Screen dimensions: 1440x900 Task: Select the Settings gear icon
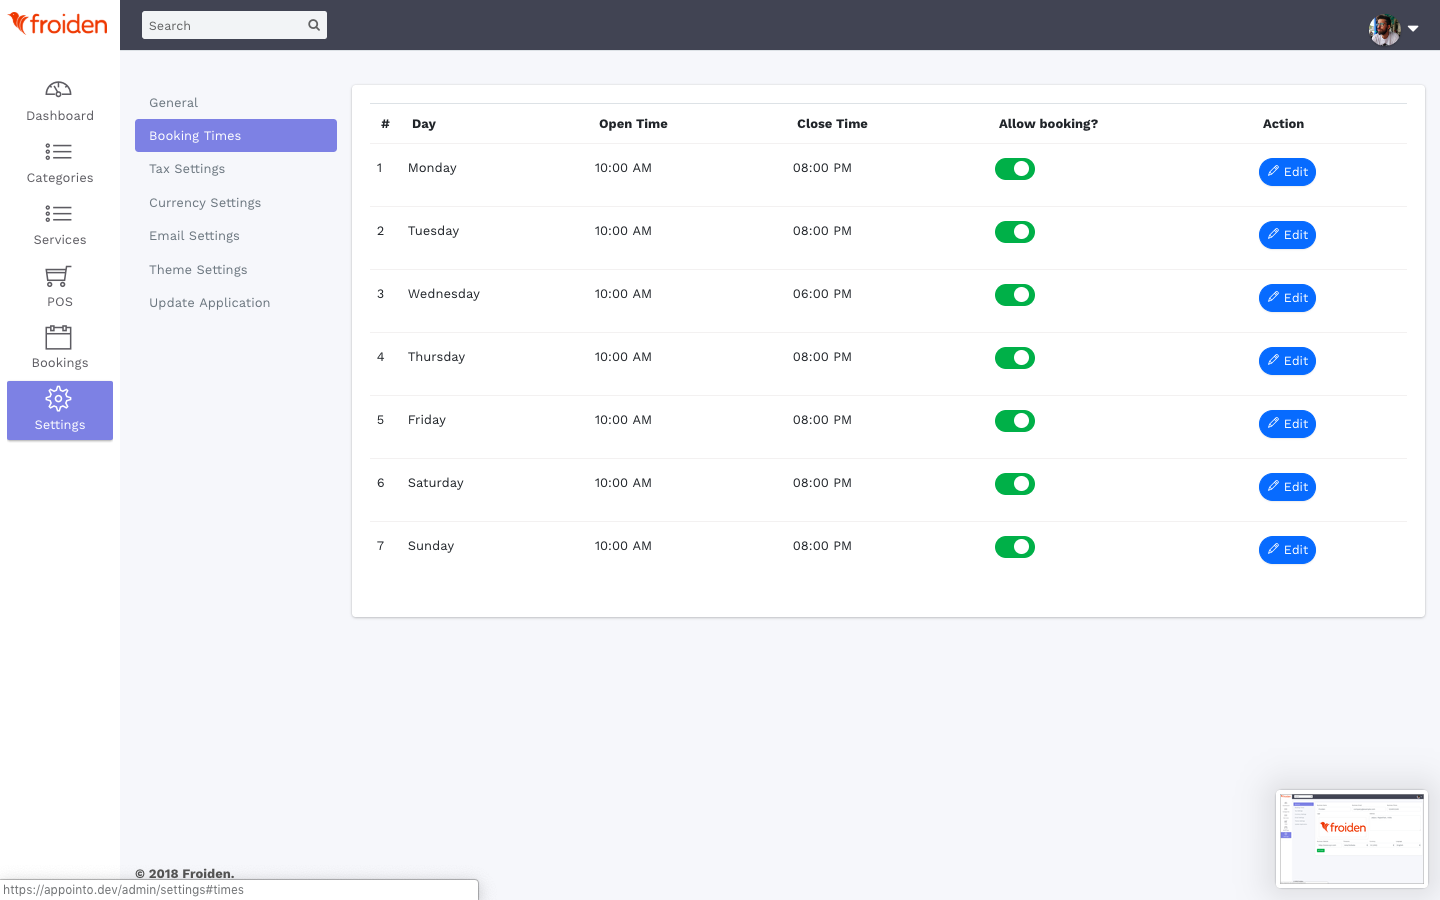59,399
